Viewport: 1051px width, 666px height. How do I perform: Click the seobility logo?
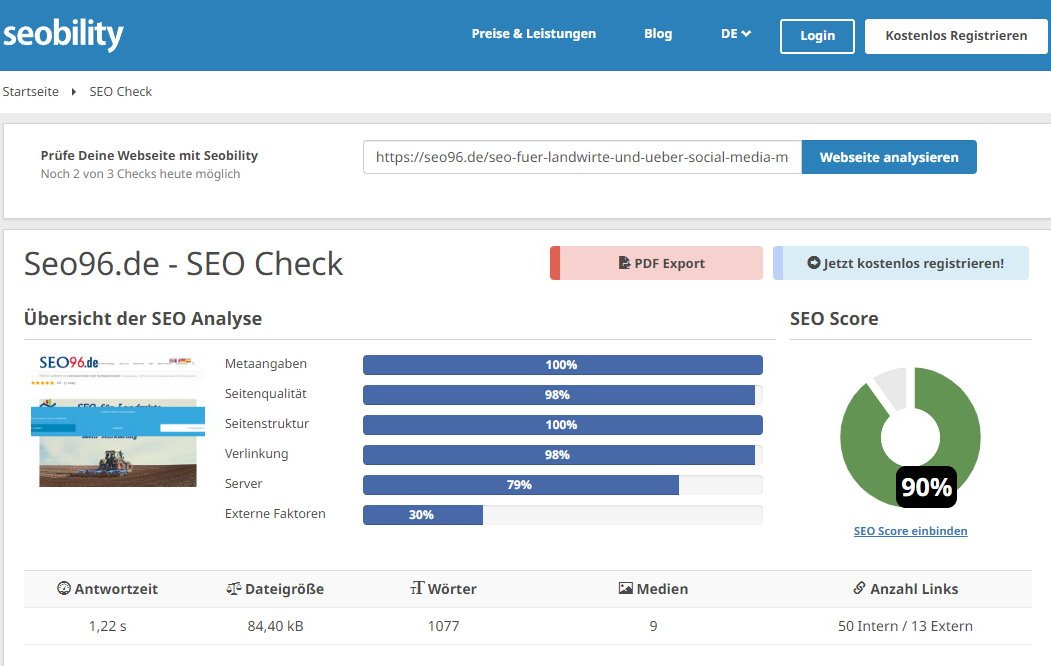pos(62,35)
